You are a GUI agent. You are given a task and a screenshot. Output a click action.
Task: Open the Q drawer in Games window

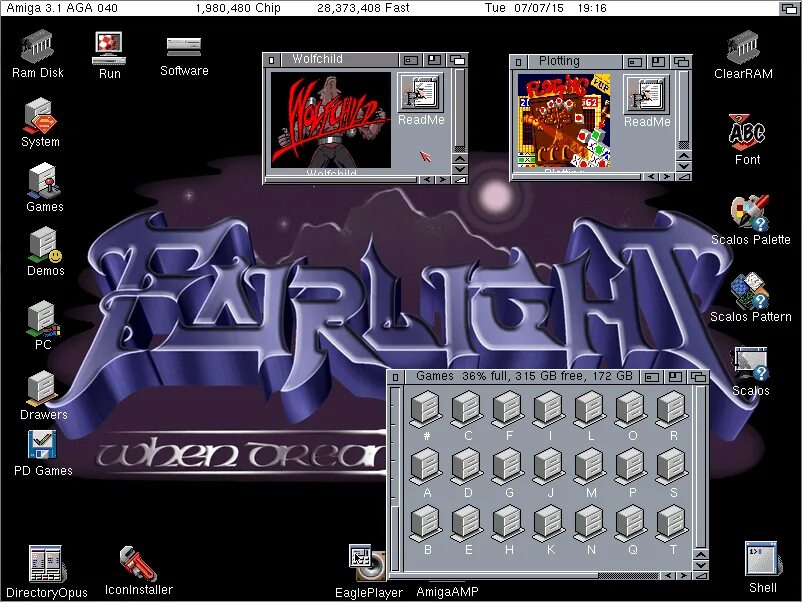pos(631,529)
